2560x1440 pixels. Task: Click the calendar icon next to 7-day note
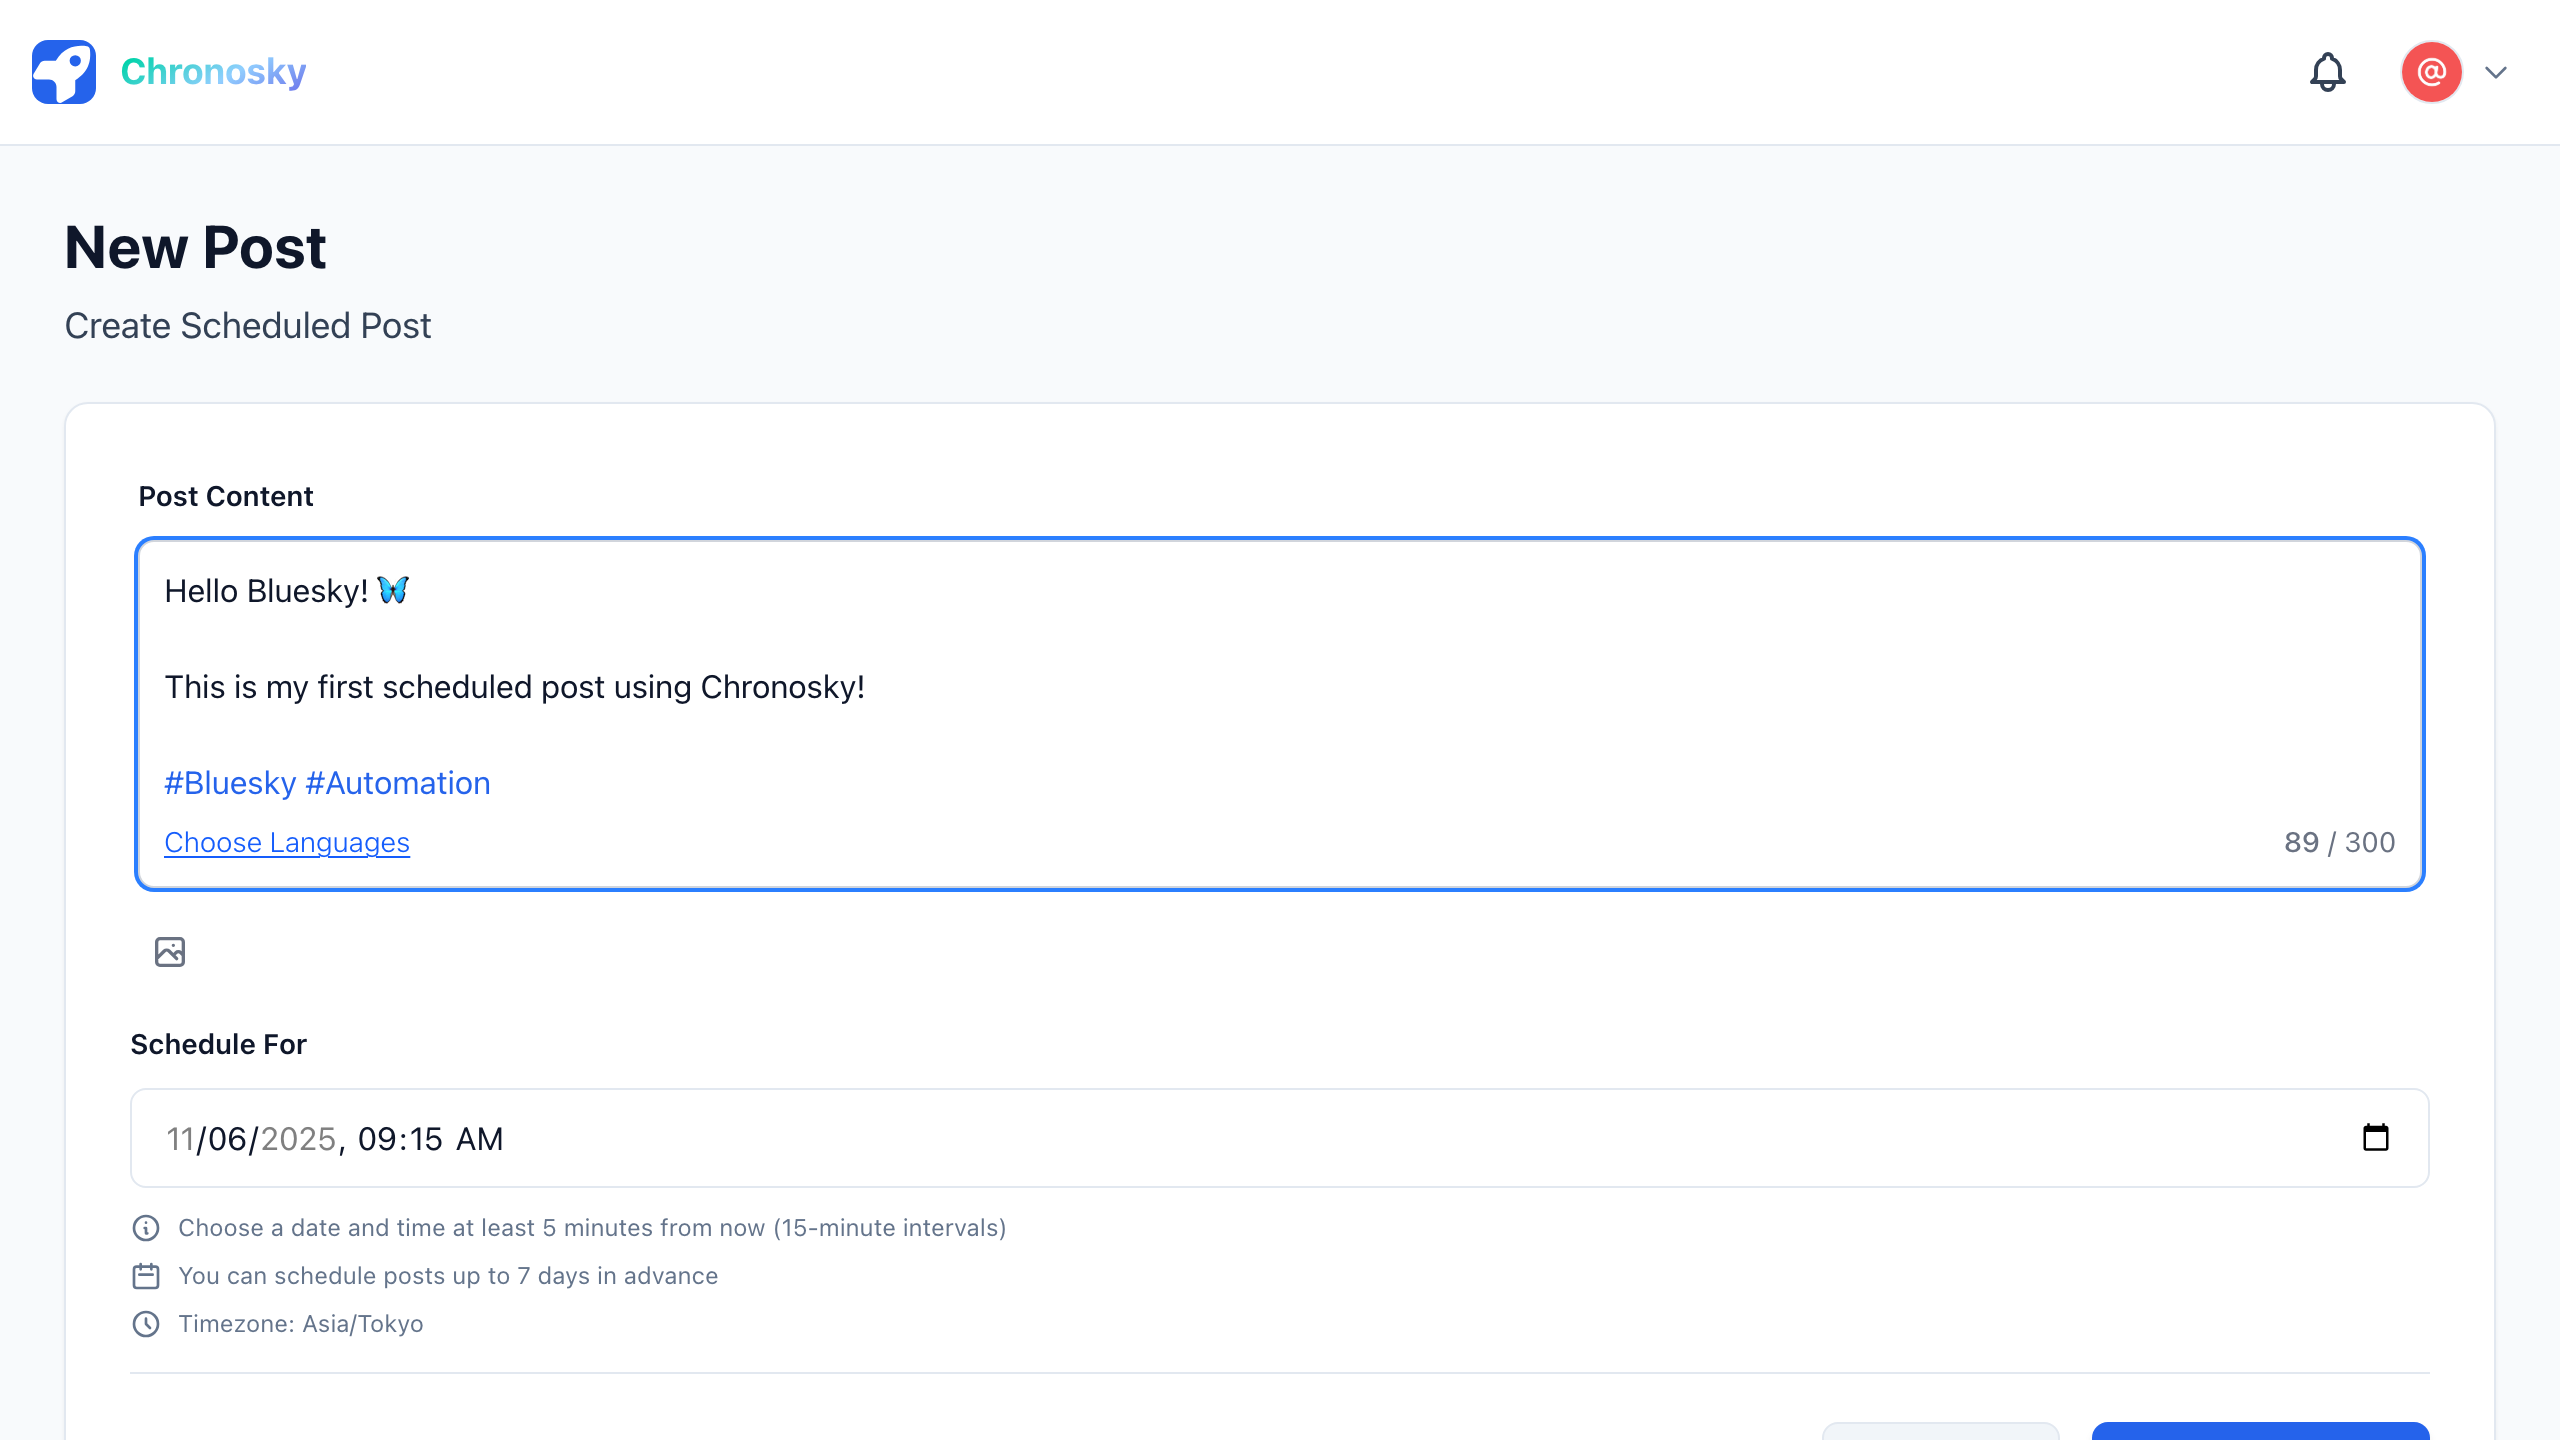tap(146, 1275)
